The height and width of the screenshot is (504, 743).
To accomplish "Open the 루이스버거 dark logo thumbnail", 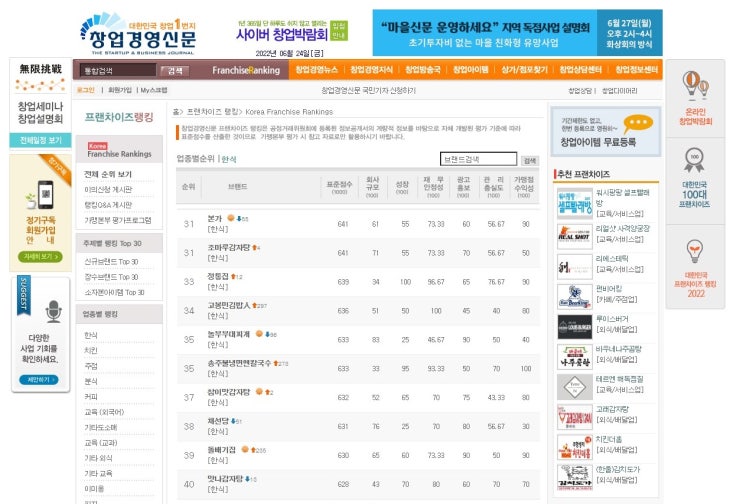I will (574, 327).
